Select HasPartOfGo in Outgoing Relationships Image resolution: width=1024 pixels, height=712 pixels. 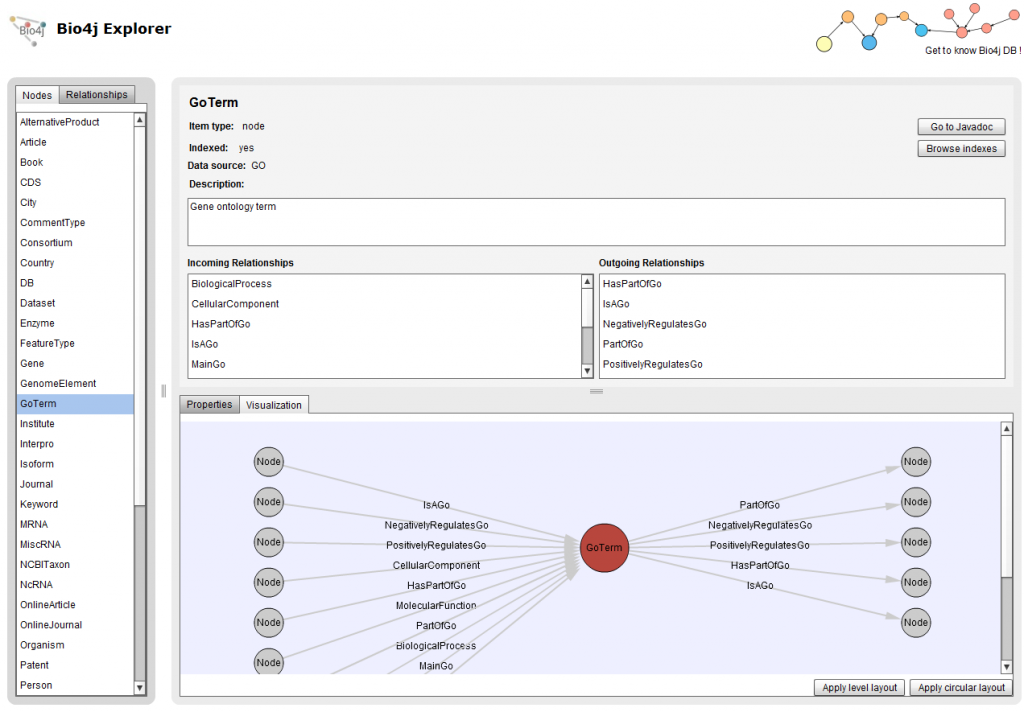[801, 283]
